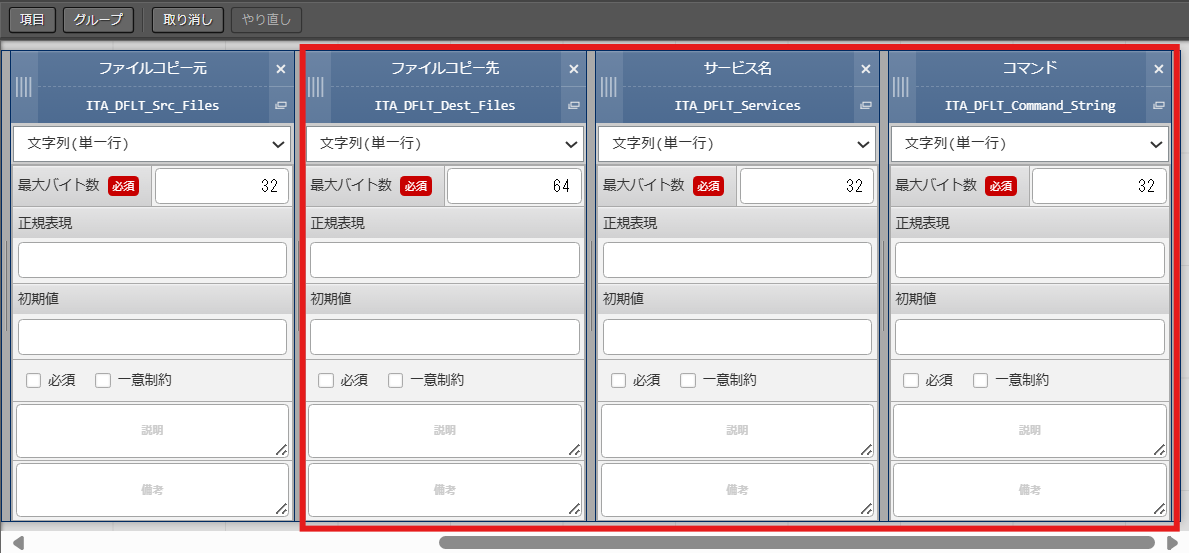Click the 初期値 input in ファイルコピー先 column
The height and width of the screenshot is (553, 1189).
click(445, 337)
